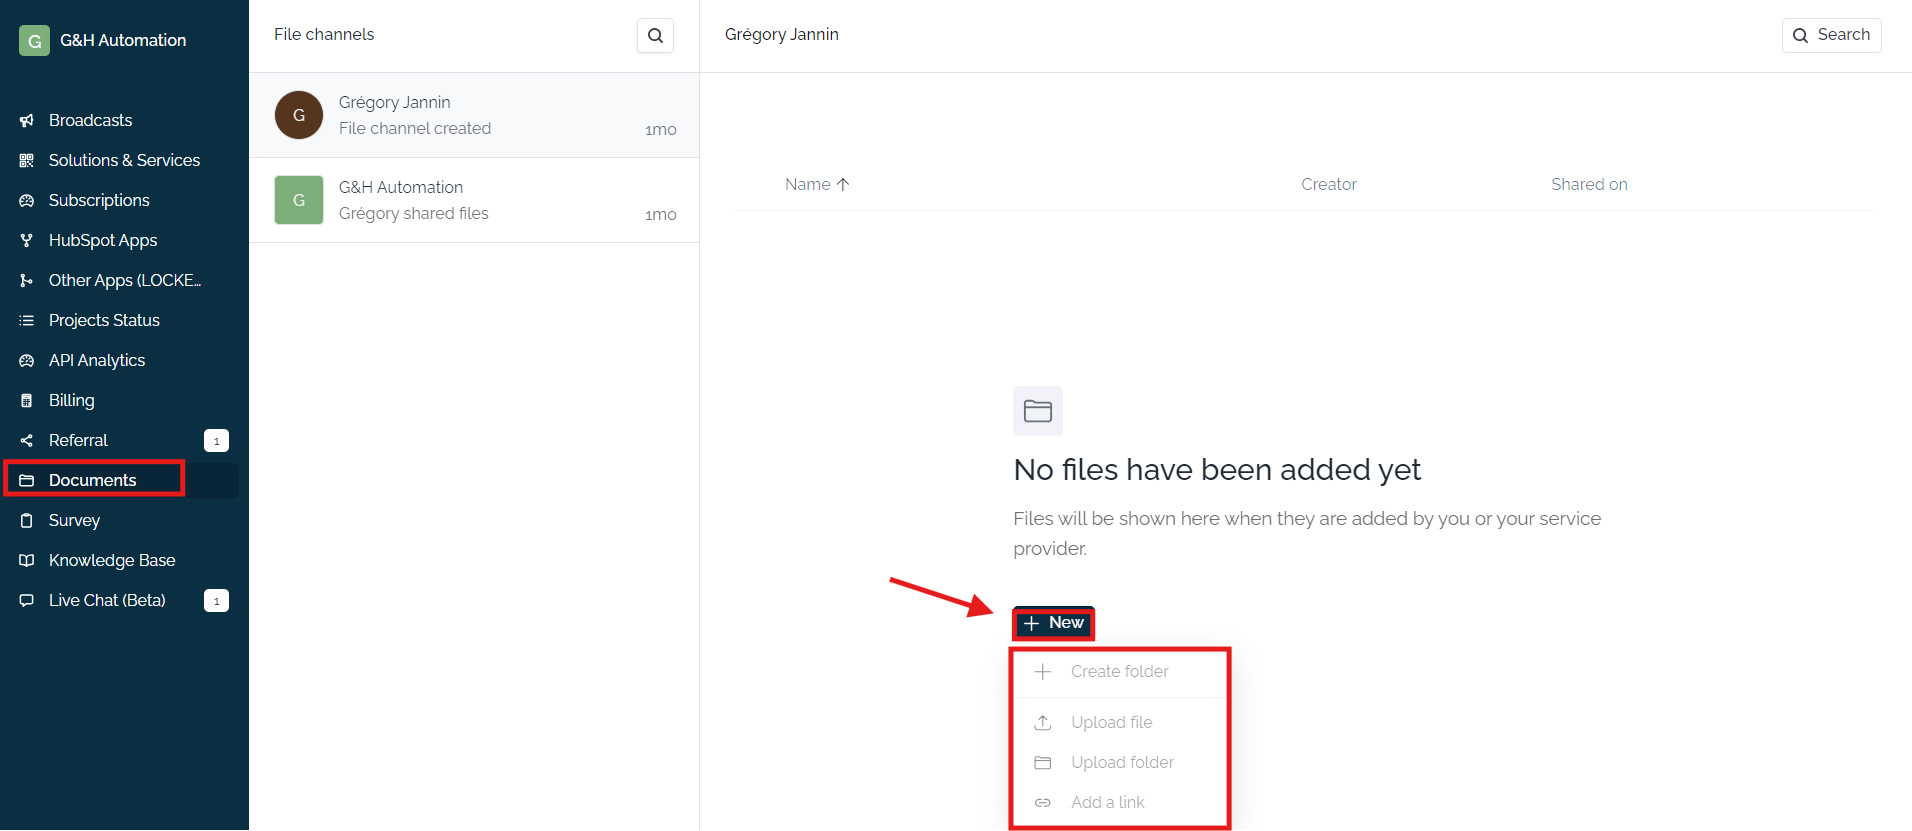The width and height of the screenshot is (1912, 831).
Task: Choose Create folder from the menu
Action: coord(1119,672)
